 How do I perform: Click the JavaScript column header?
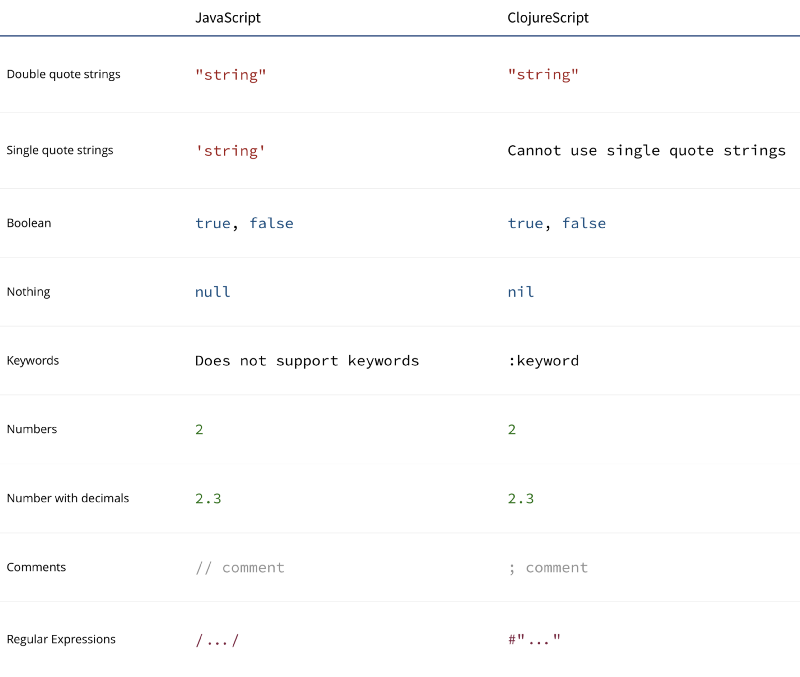click(x=228, y=18)
